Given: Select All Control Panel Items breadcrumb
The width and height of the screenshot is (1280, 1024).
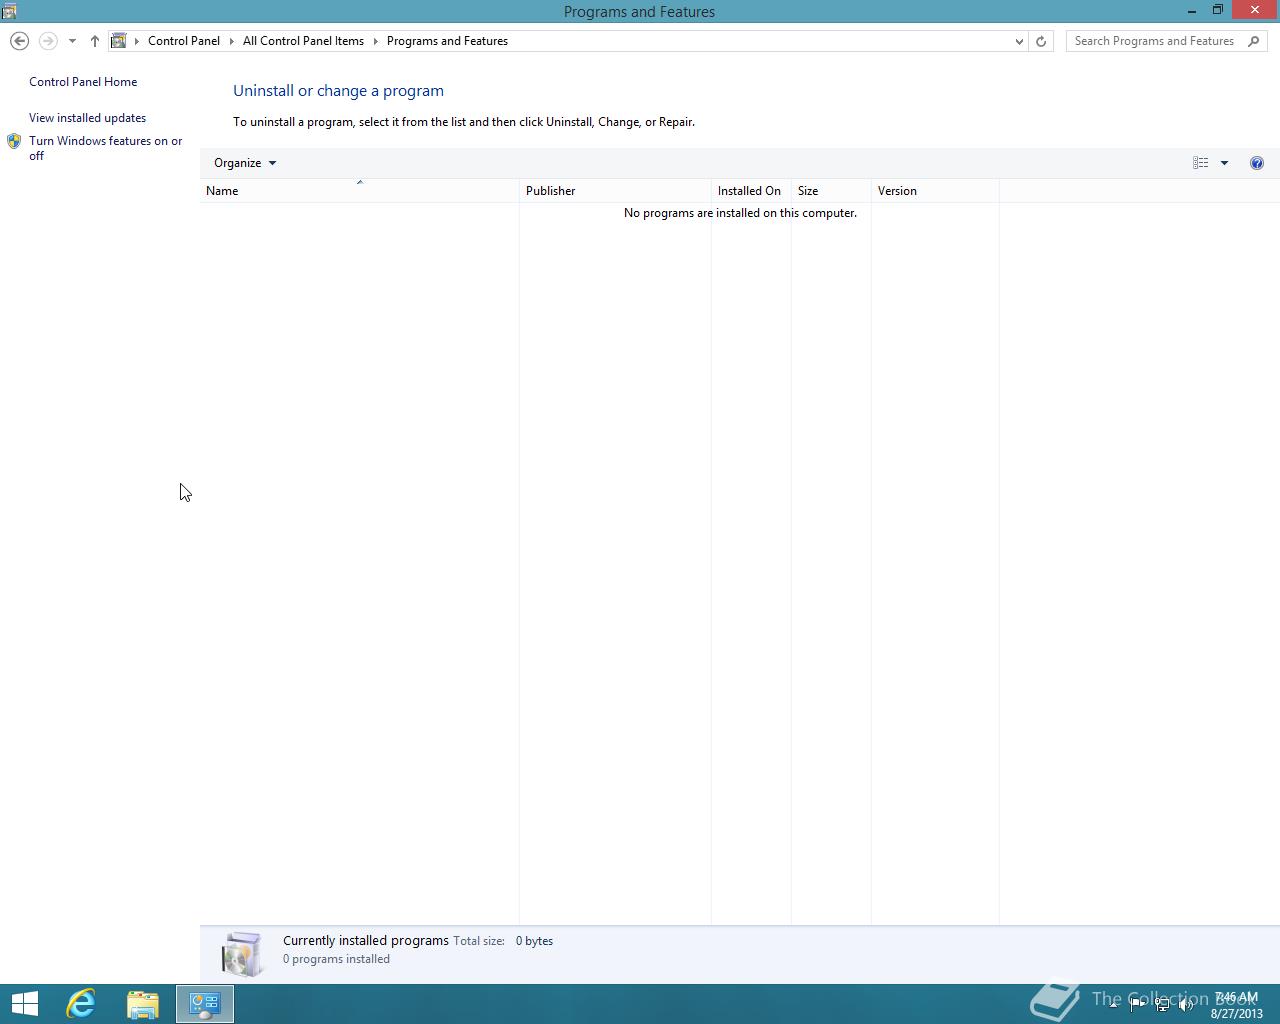Looking at the screenshot, I should 303,41.
